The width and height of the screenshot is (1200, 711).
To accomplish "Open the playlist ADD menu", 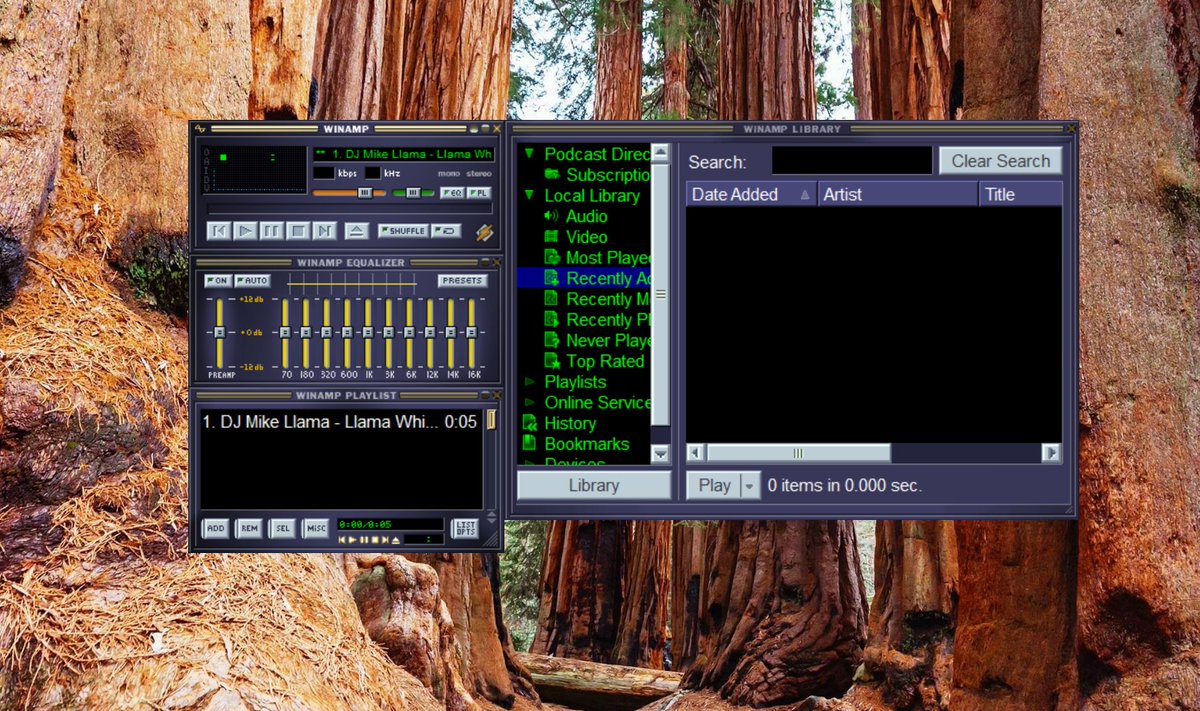I will pyautogui.click(x=215, y=528).
